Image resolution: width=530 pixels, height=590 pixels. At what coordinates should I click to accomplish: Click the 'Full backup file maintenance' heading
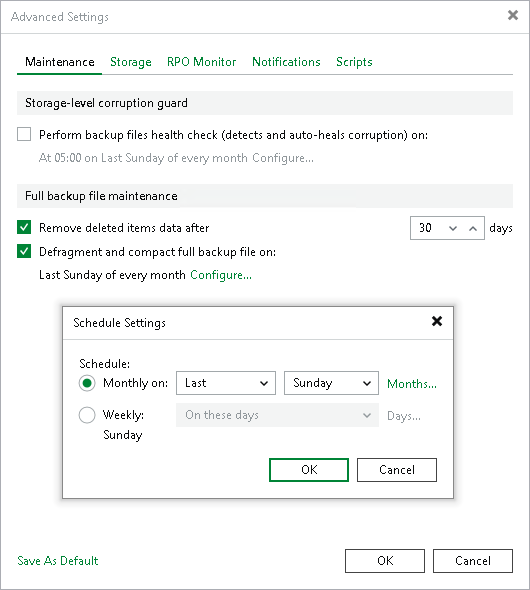[101, 196]
